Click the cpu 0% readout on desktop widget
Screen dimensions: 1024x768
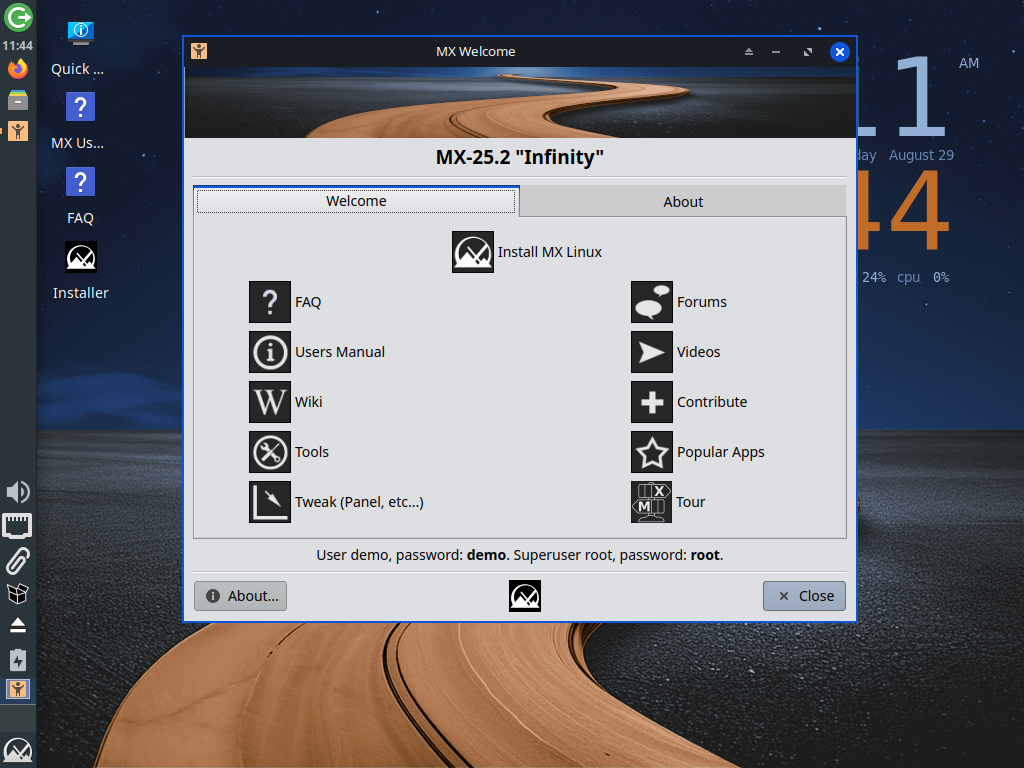coord(923,278)
